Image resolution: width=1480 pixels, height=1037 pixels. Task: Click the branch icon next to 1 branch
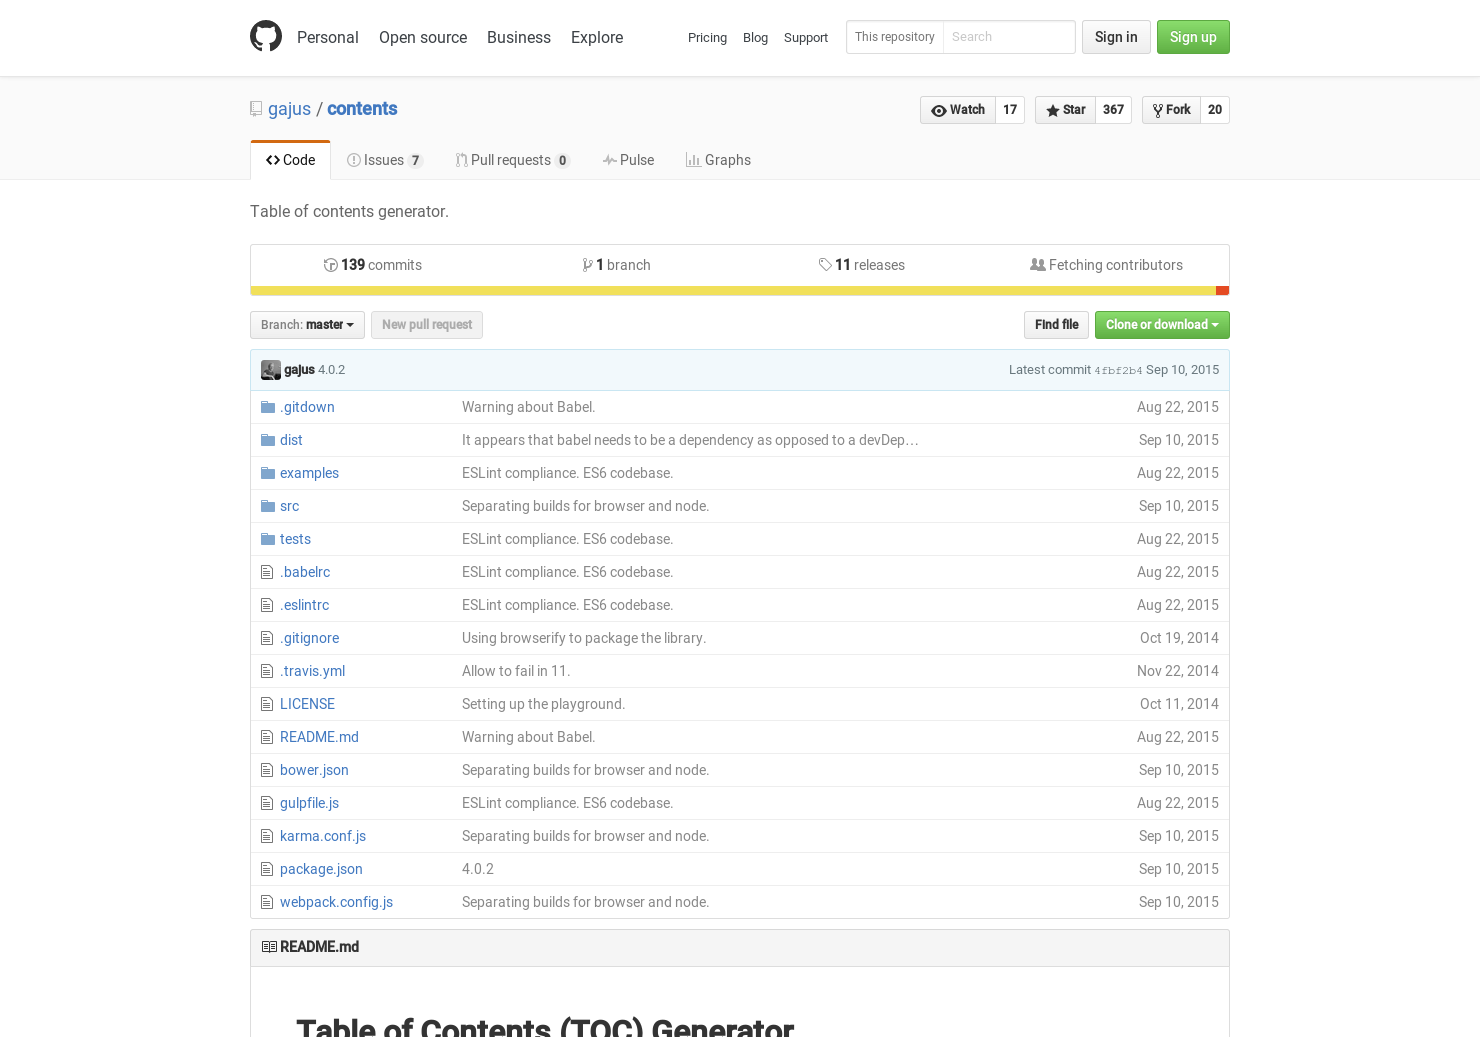589,264
